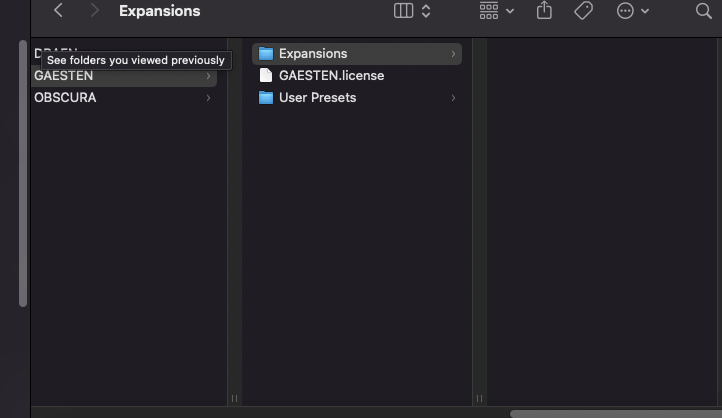722x418 pixels.
Task: Click the first column resize handle
Action: (x=235, y=398)
